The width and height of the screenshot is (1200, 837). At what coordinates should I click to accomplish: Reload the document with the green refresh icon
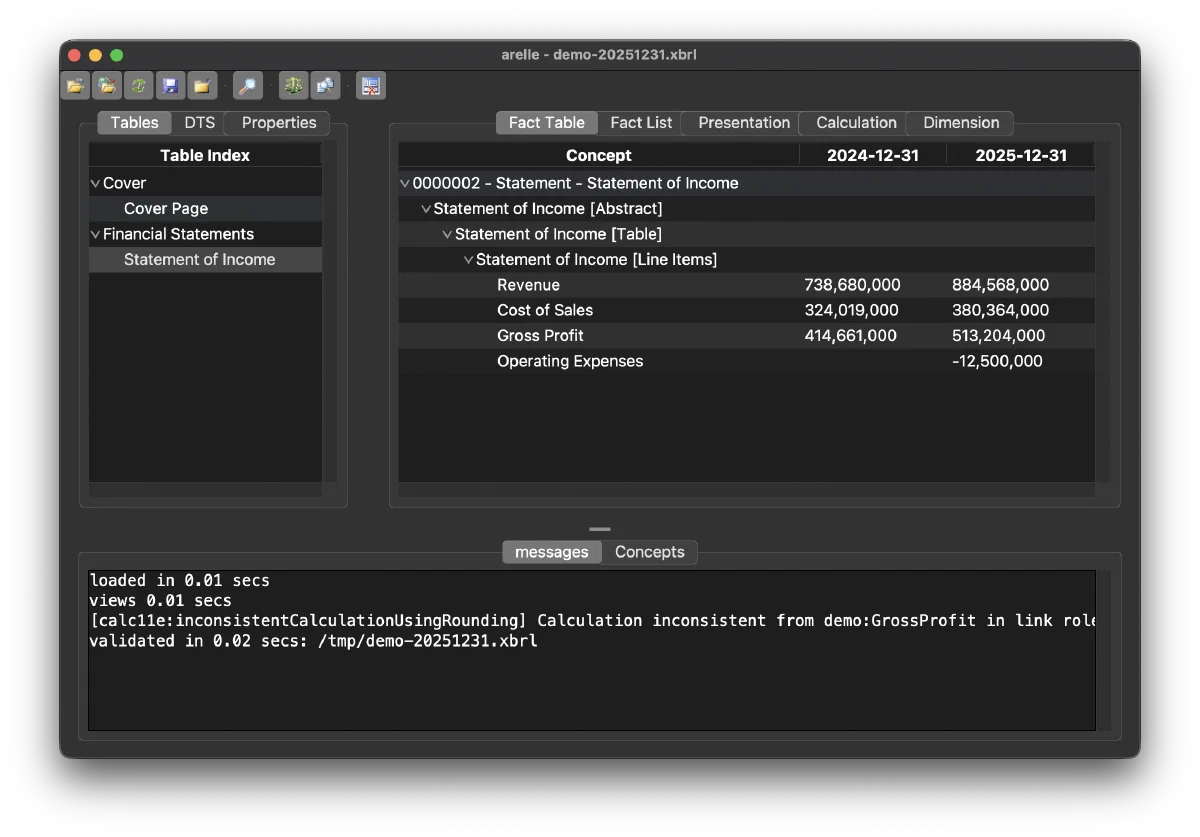138,86
